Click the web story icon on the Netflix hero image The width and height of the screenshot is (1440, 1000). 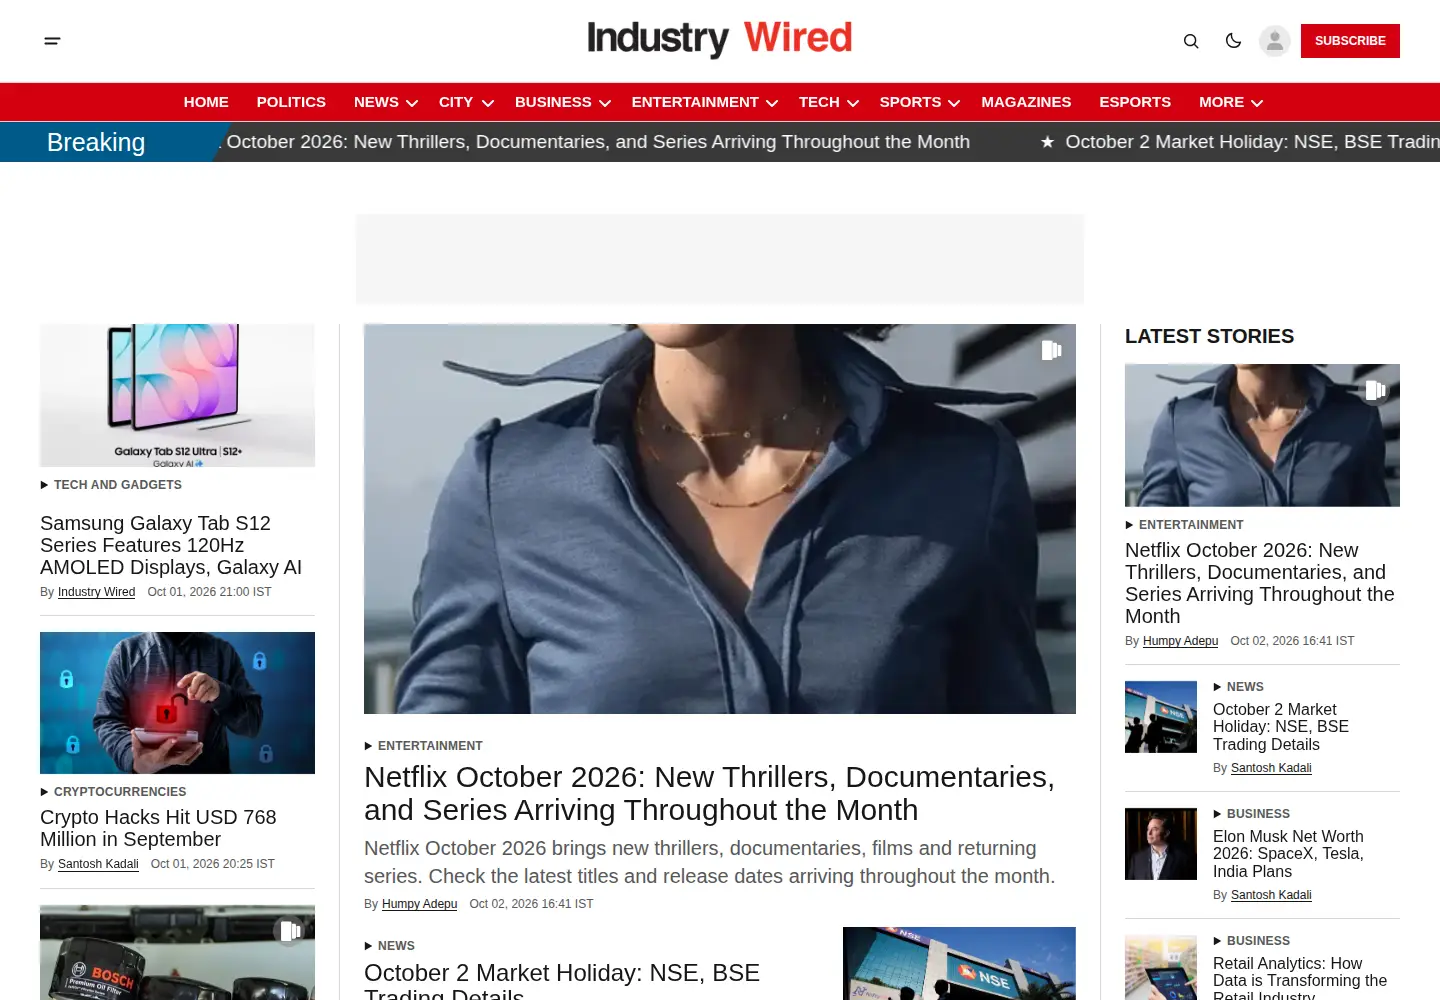pos(1051,350)
